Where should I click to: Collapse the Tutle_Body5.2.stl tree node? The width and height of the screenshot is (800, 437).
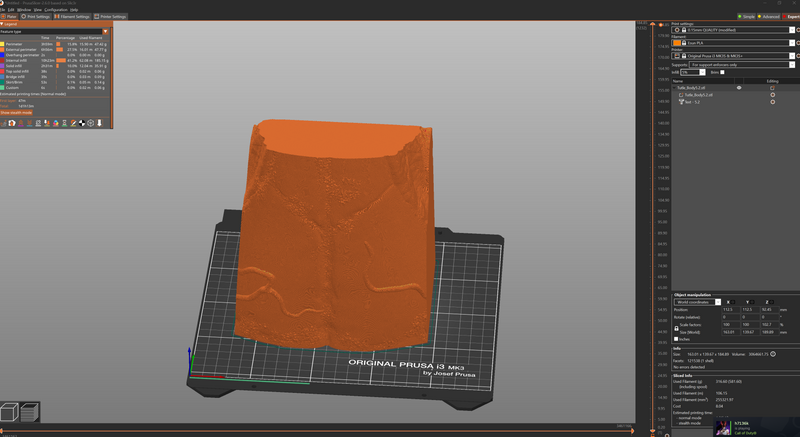coord(674,88)
